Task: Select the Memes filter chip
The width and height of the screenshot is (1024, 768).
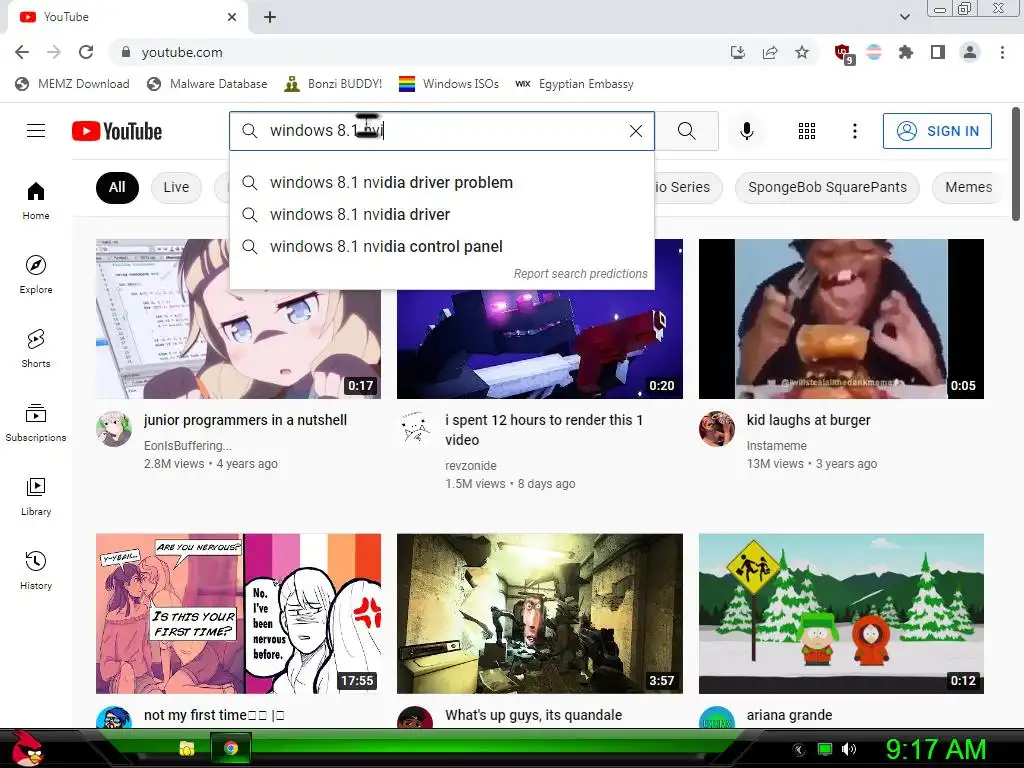Action: [968, 187]
